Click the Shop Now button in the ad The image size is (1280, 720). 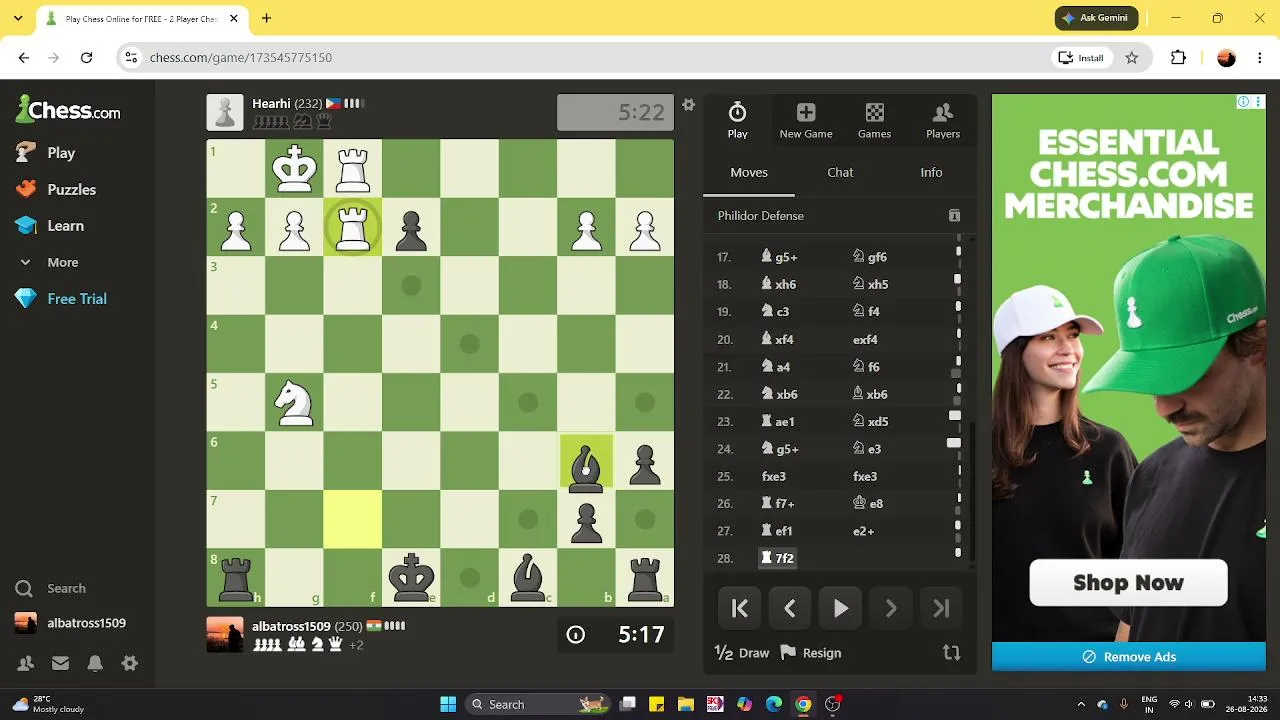pyautogui.click(x=1128, y=583)
